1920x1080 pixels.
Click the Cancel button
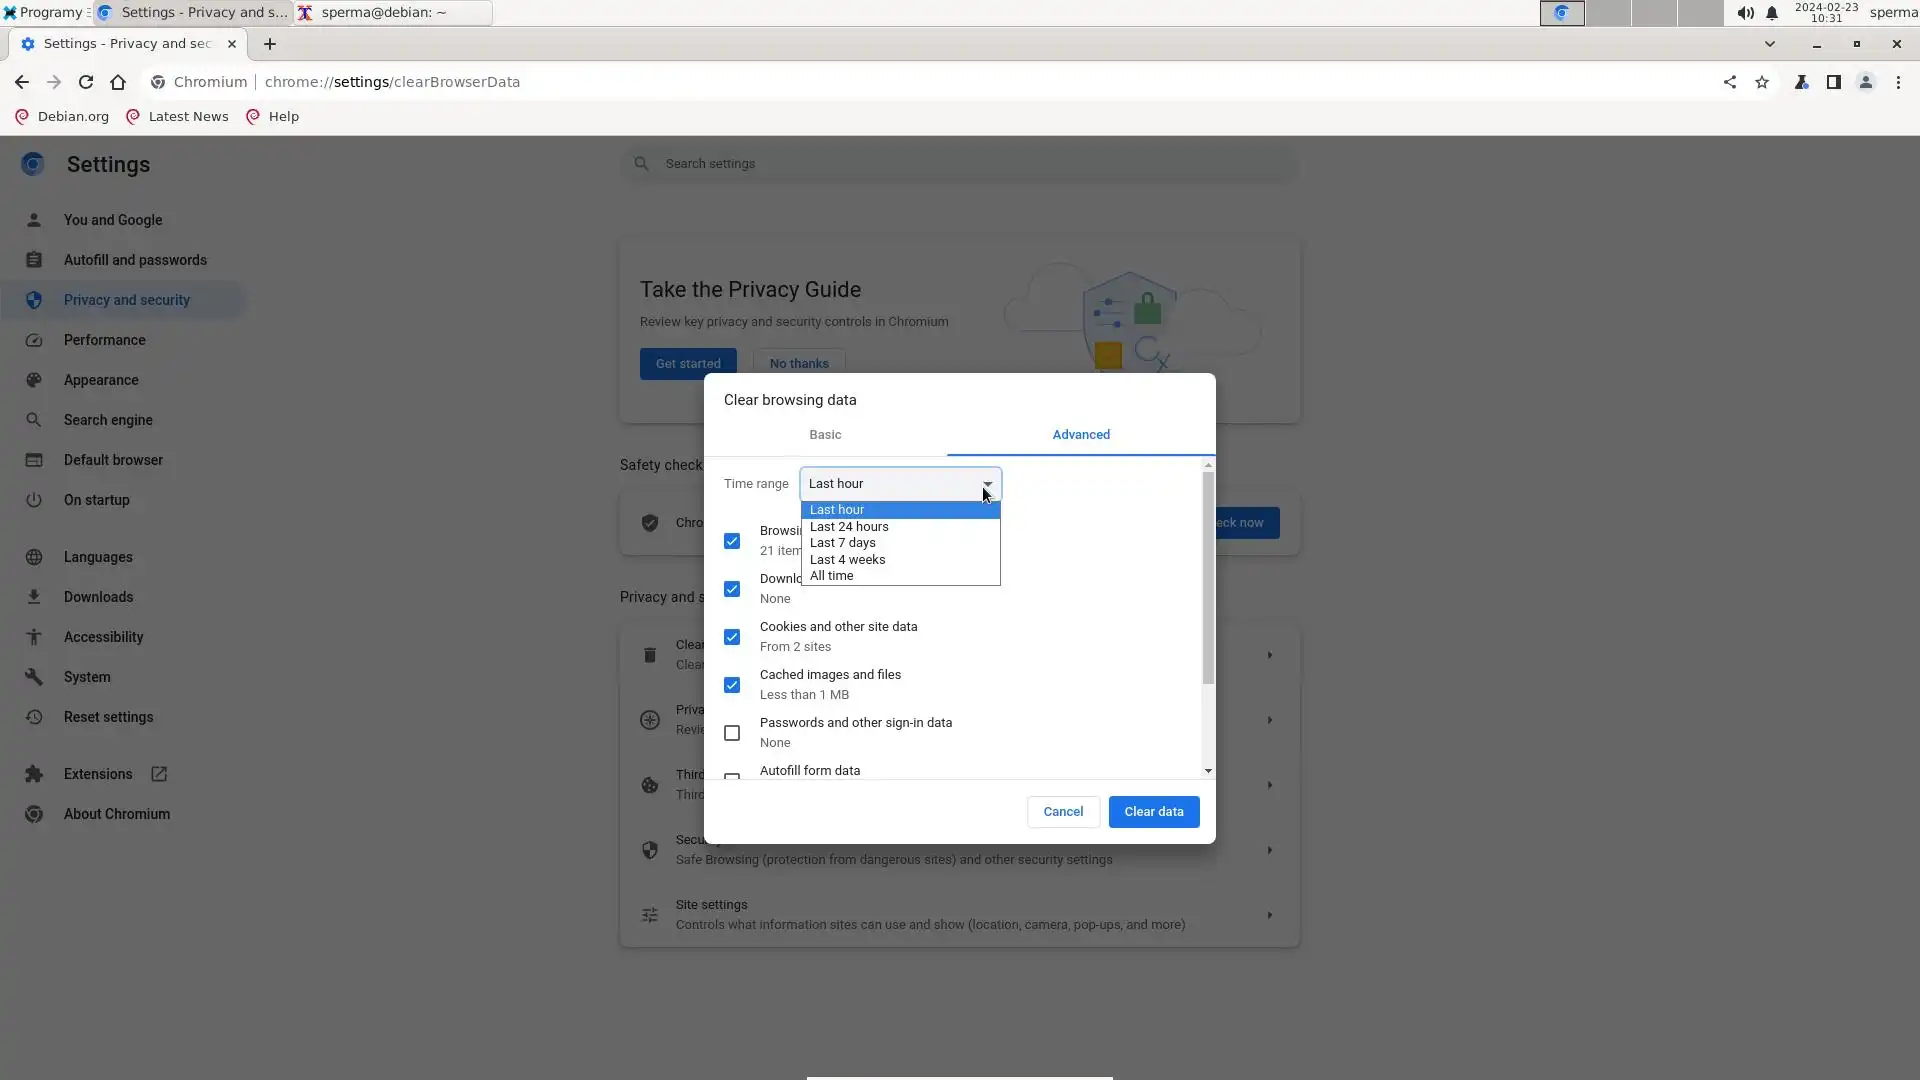pos(1063,812)
